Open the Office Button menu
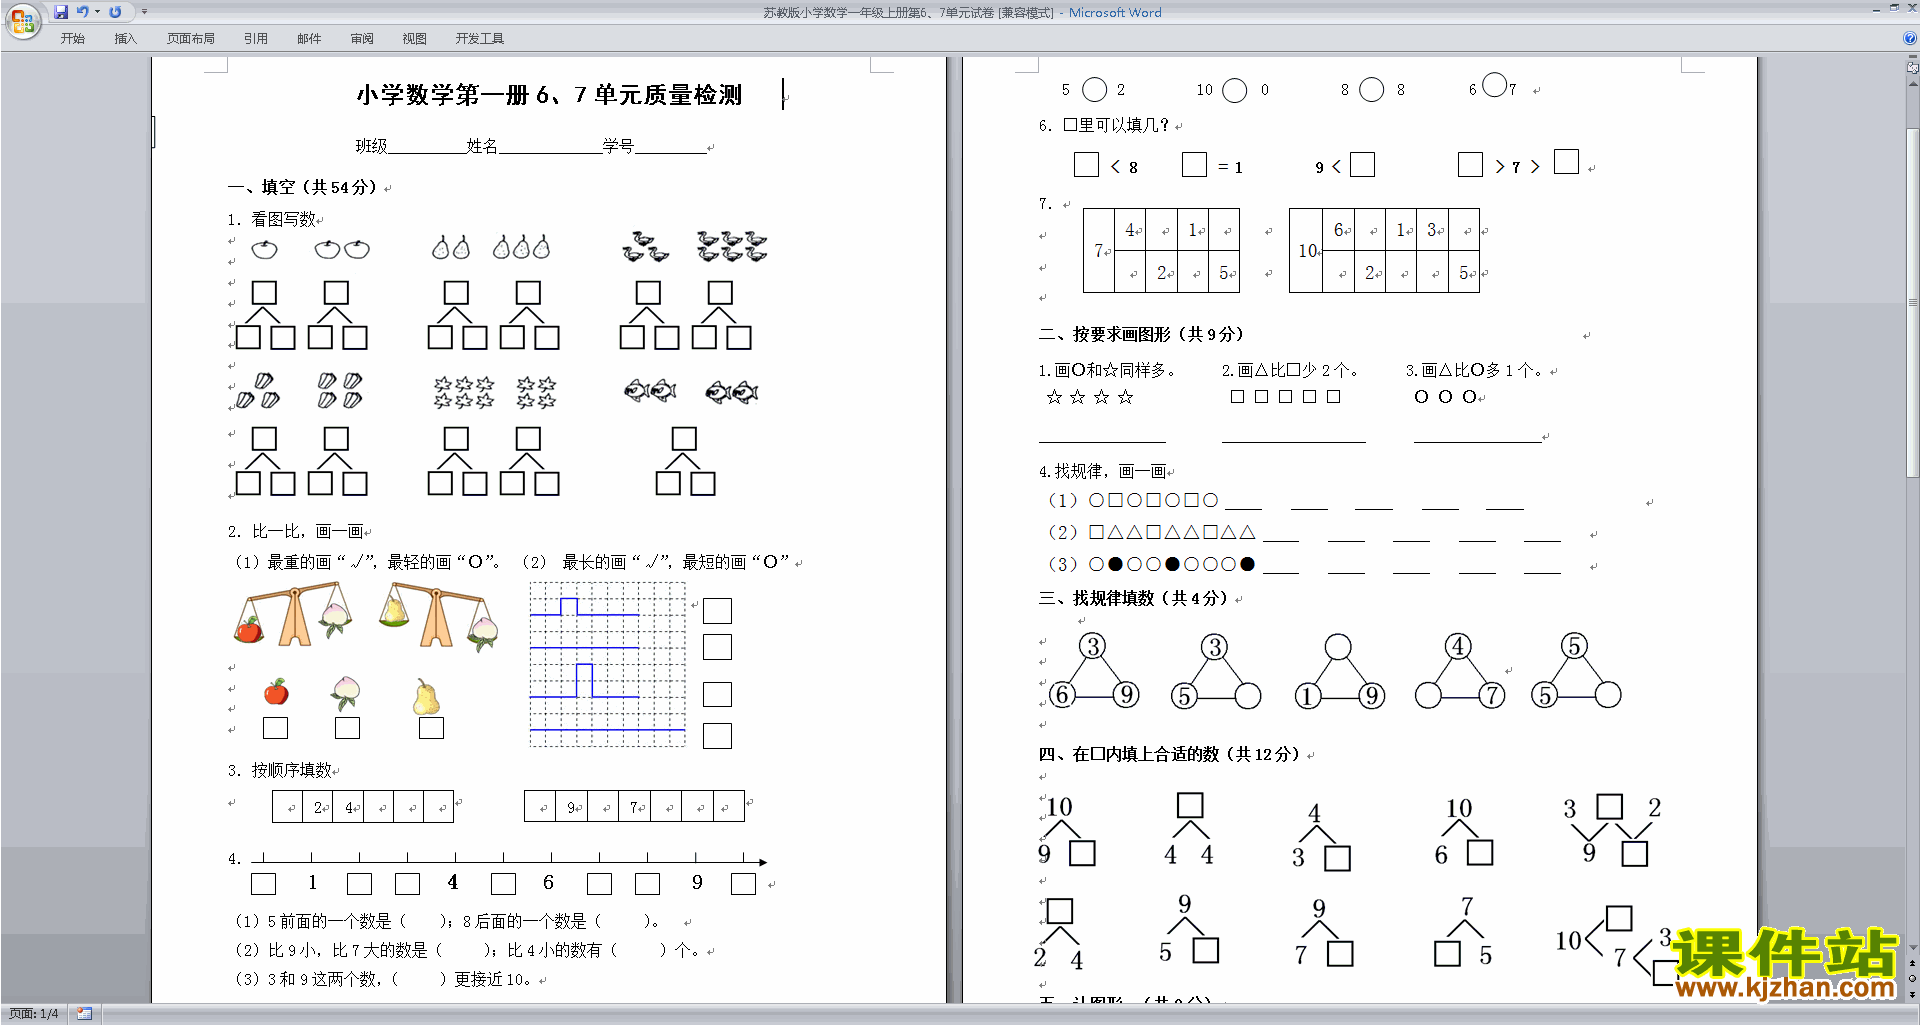 point(22,20)
